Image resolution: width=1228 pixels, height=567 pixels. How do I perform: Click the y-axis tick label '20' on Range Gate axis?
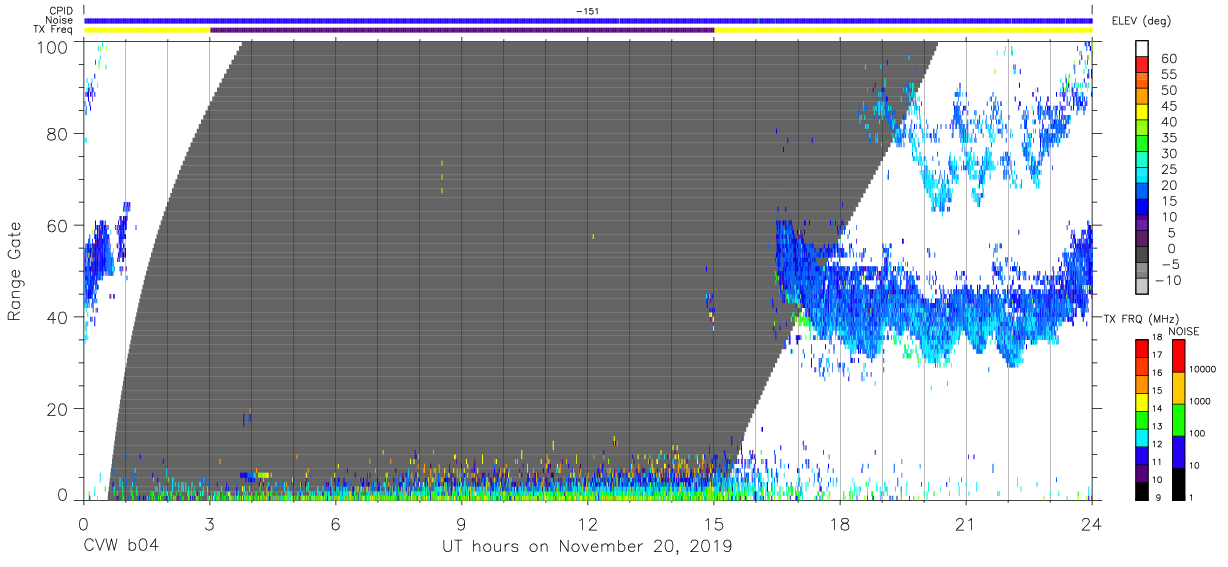tap(58, 408)
